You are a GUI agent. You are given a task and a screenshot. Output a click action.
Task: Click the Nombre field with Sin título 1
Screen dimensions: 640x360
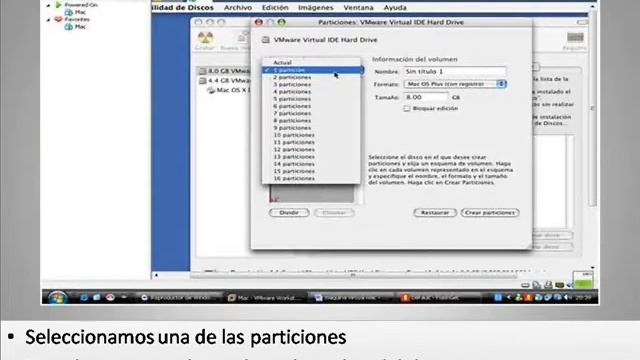point(455,71)
